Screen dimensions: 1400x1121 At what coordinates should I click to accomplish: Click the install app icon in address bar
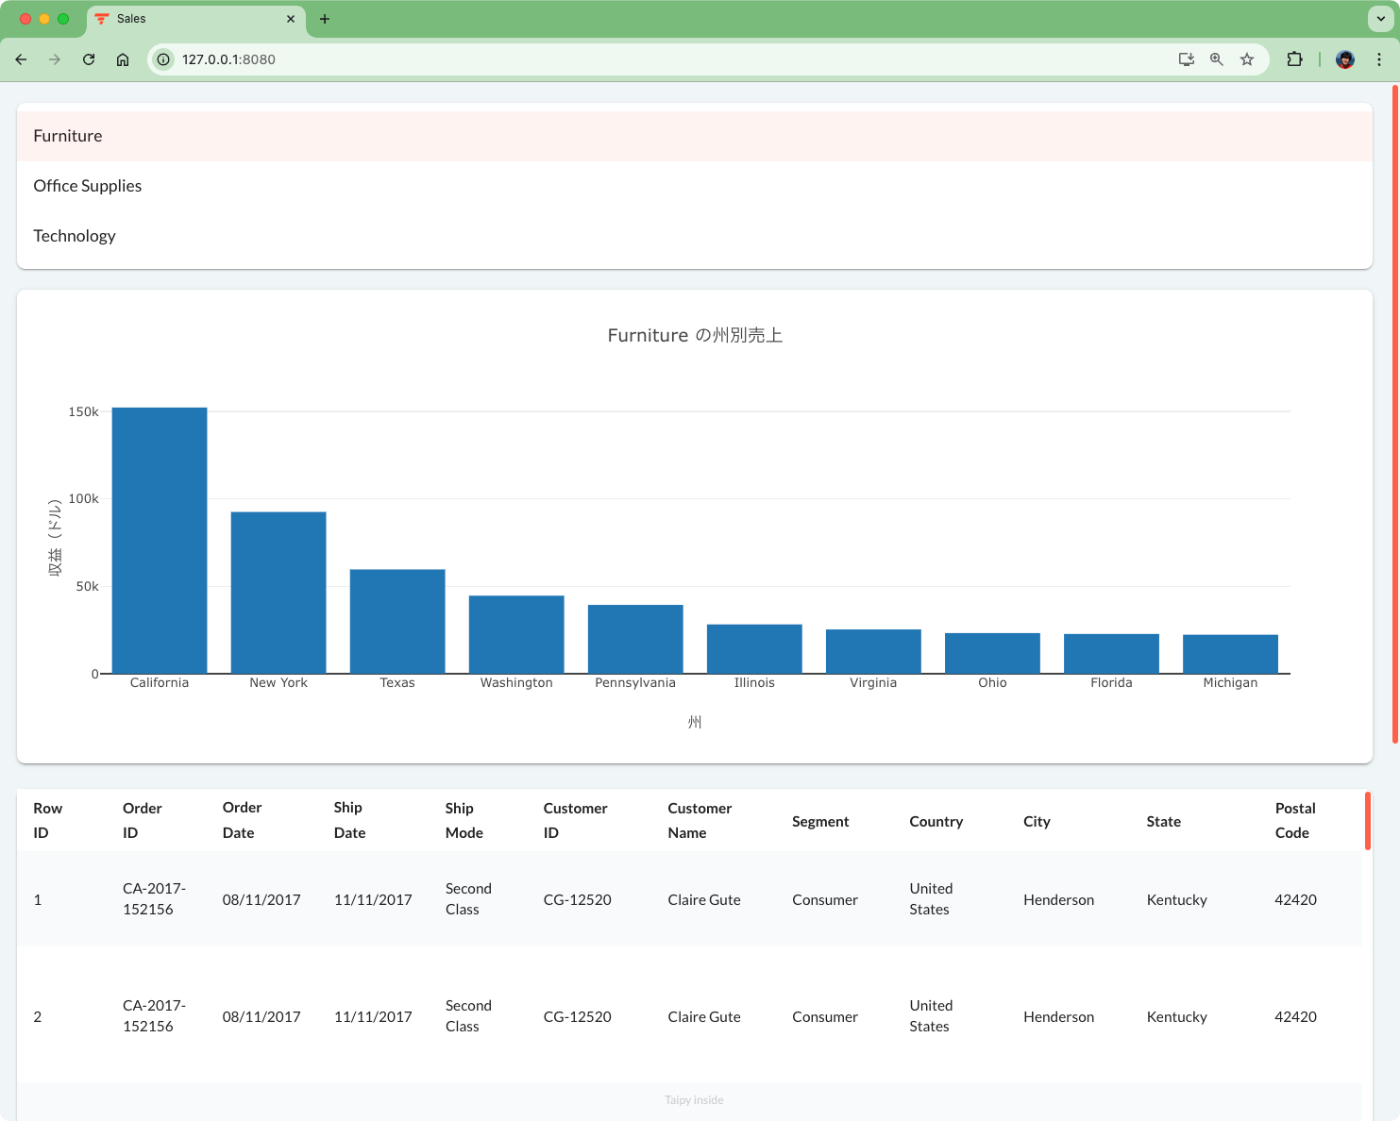(x=1186, y=59)
